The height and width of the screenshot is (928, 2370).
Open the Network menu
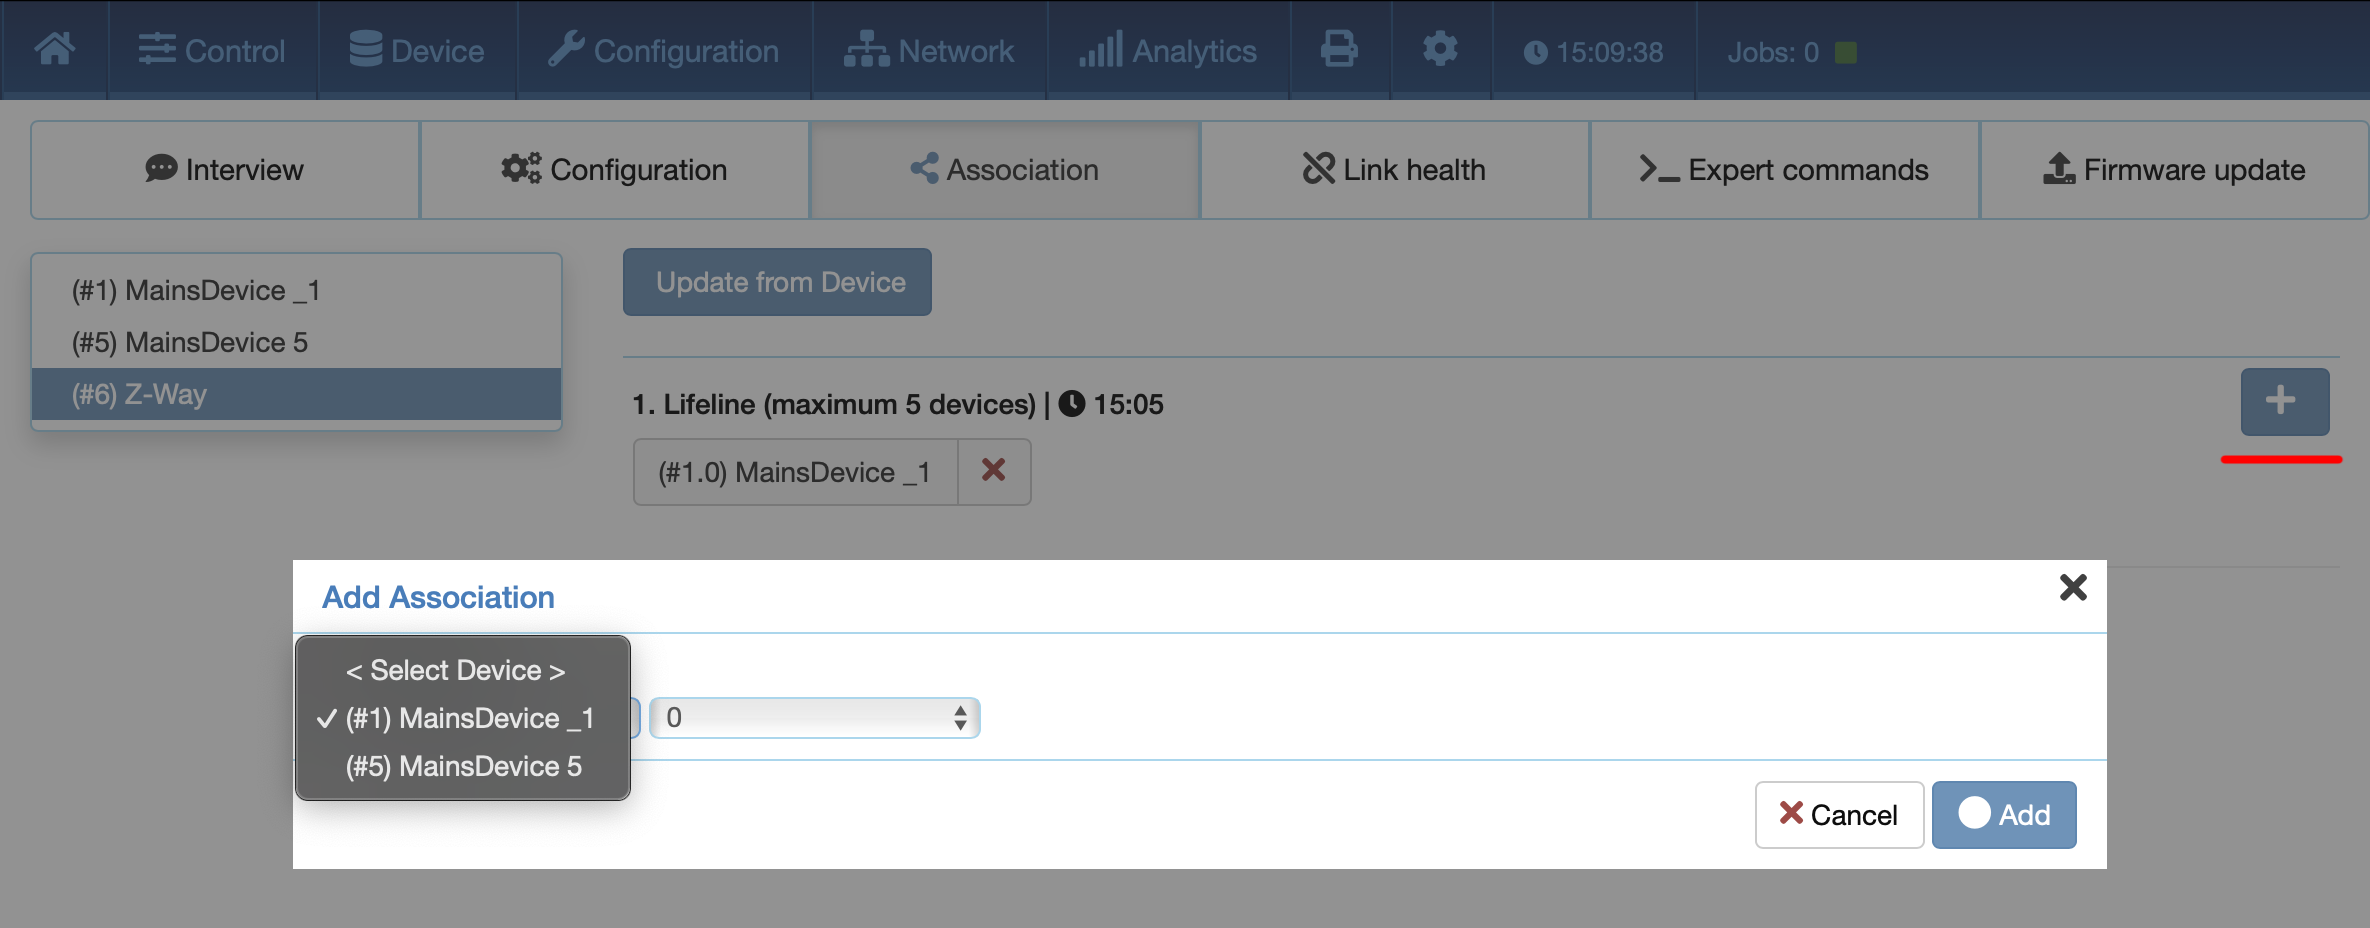pos(930,50)
